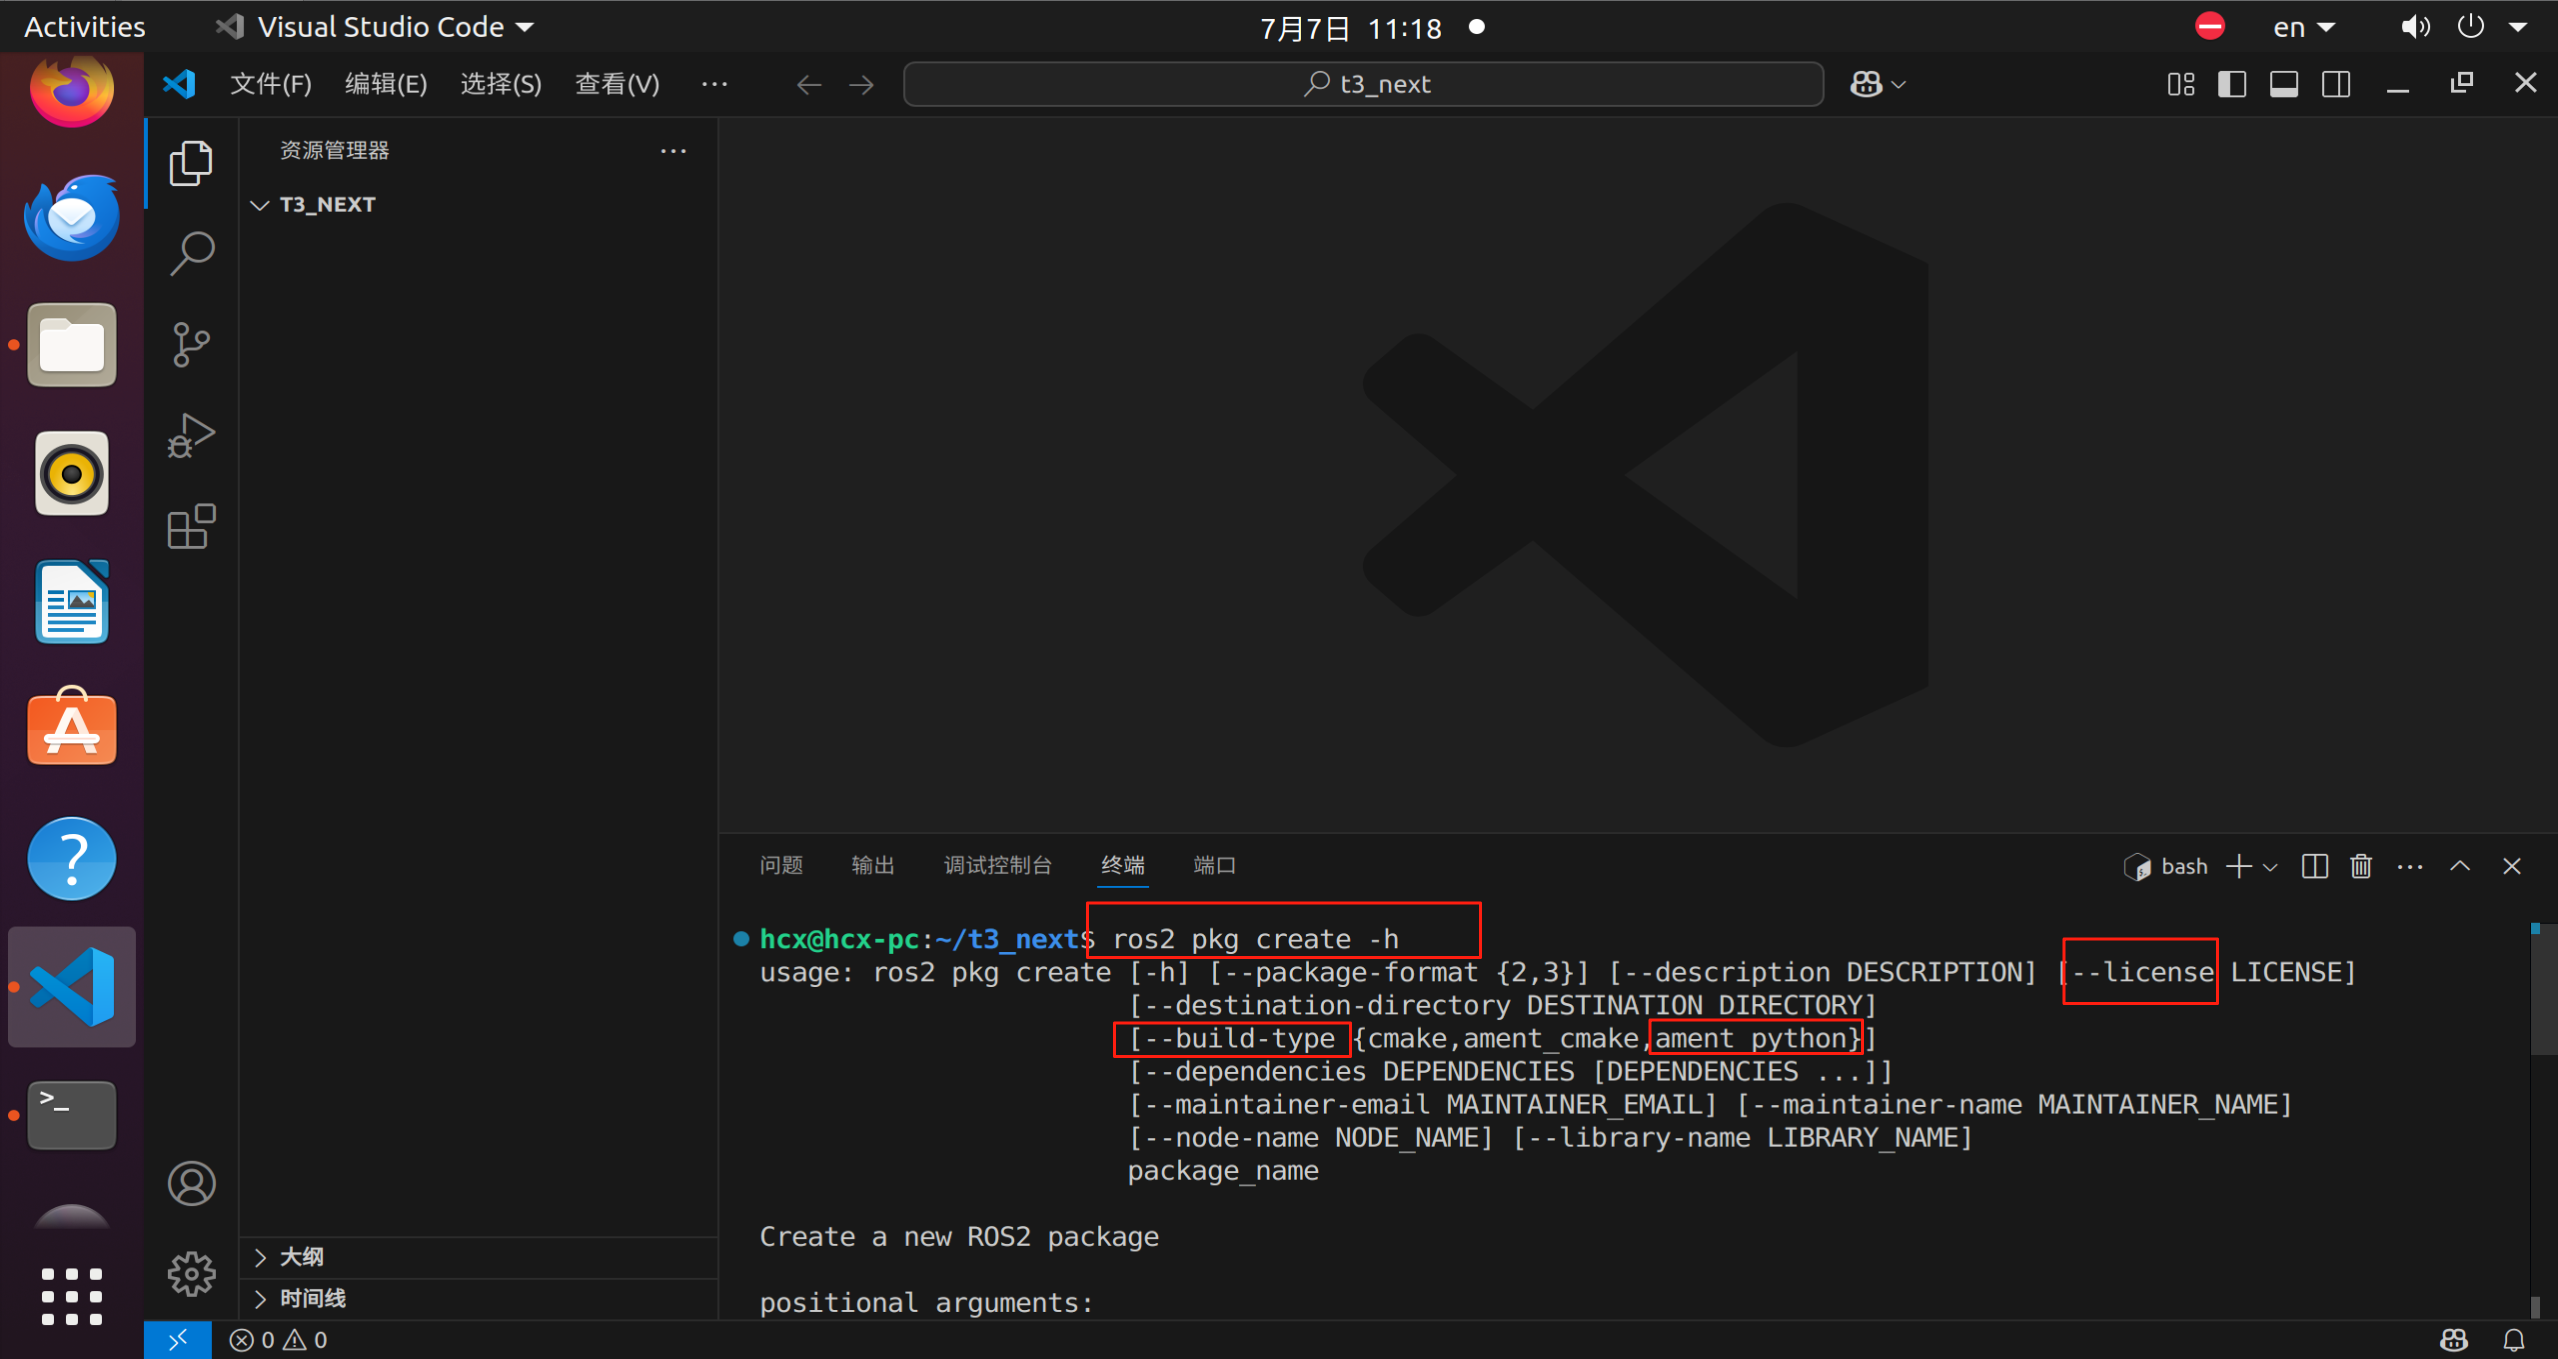The image size is (2558, 1359).
Task: Navigate forward with the right arrow
Action: tap(861, 85)
